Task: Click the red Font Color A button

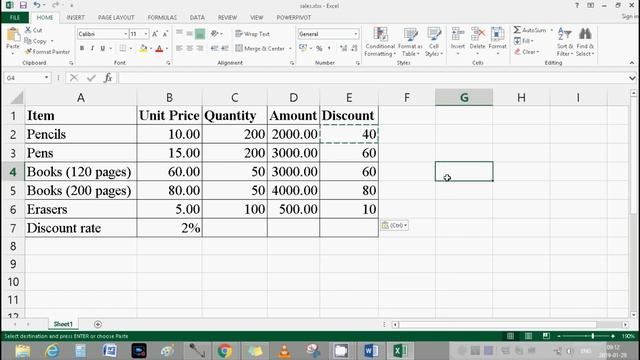Action: pyautogui.click(x=159, y=48)
